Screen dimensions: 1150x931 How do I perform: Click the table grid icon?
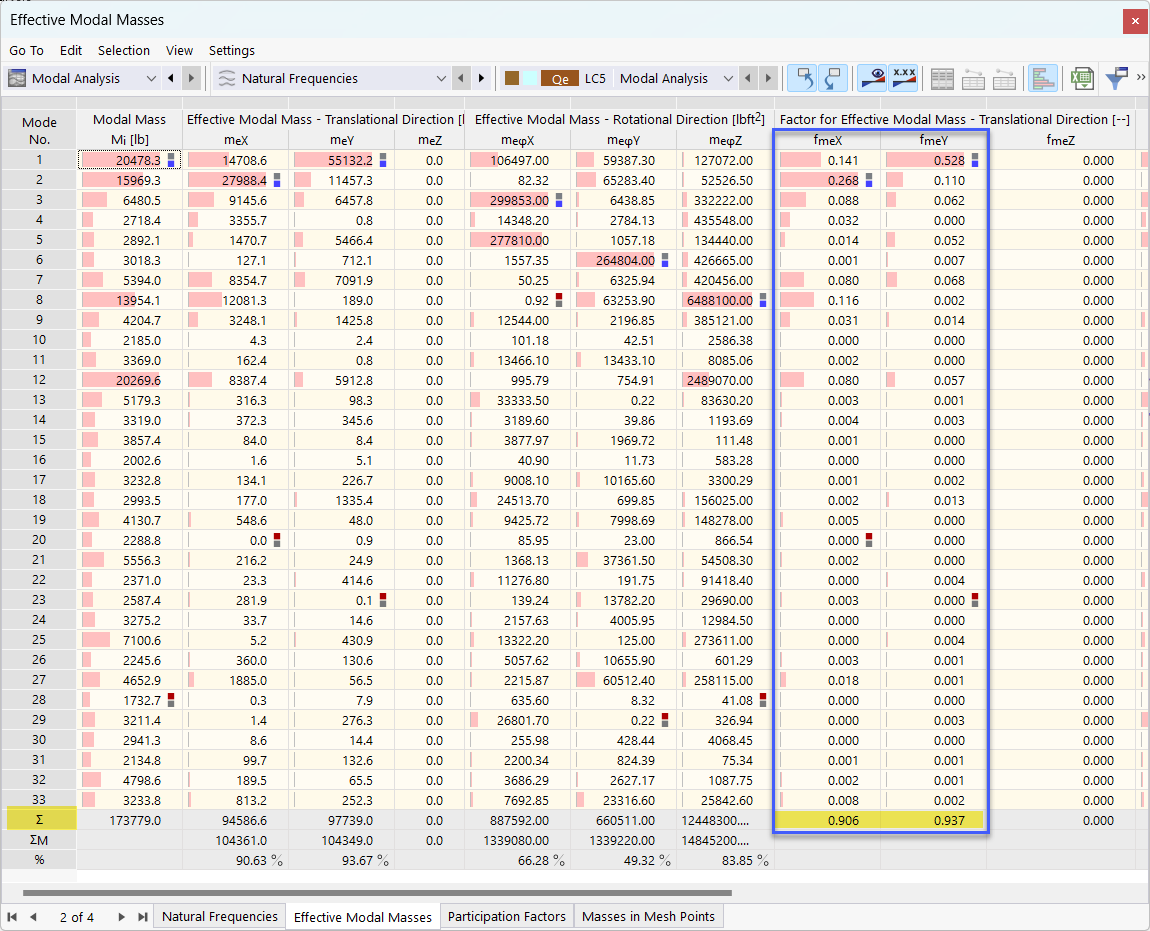point(942,79)
